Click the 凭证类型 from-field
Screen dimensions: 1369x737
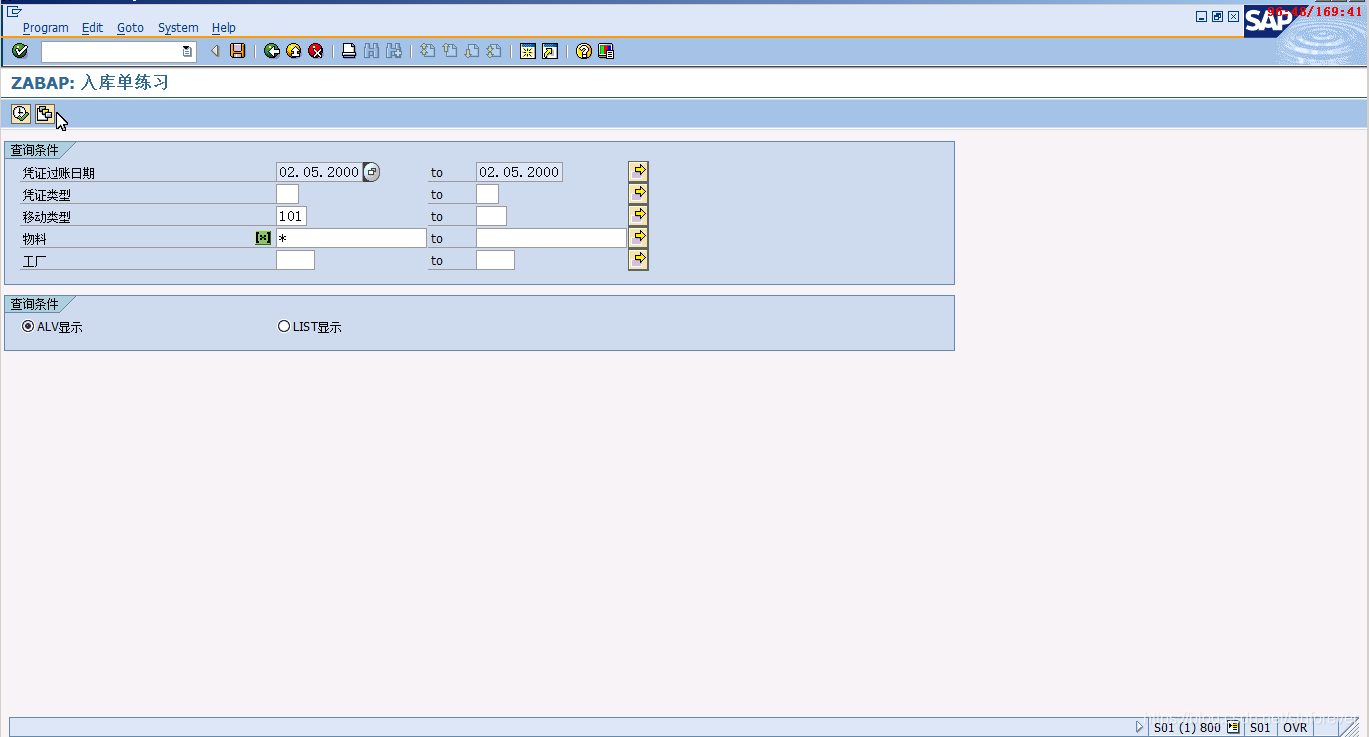[287, 194]
